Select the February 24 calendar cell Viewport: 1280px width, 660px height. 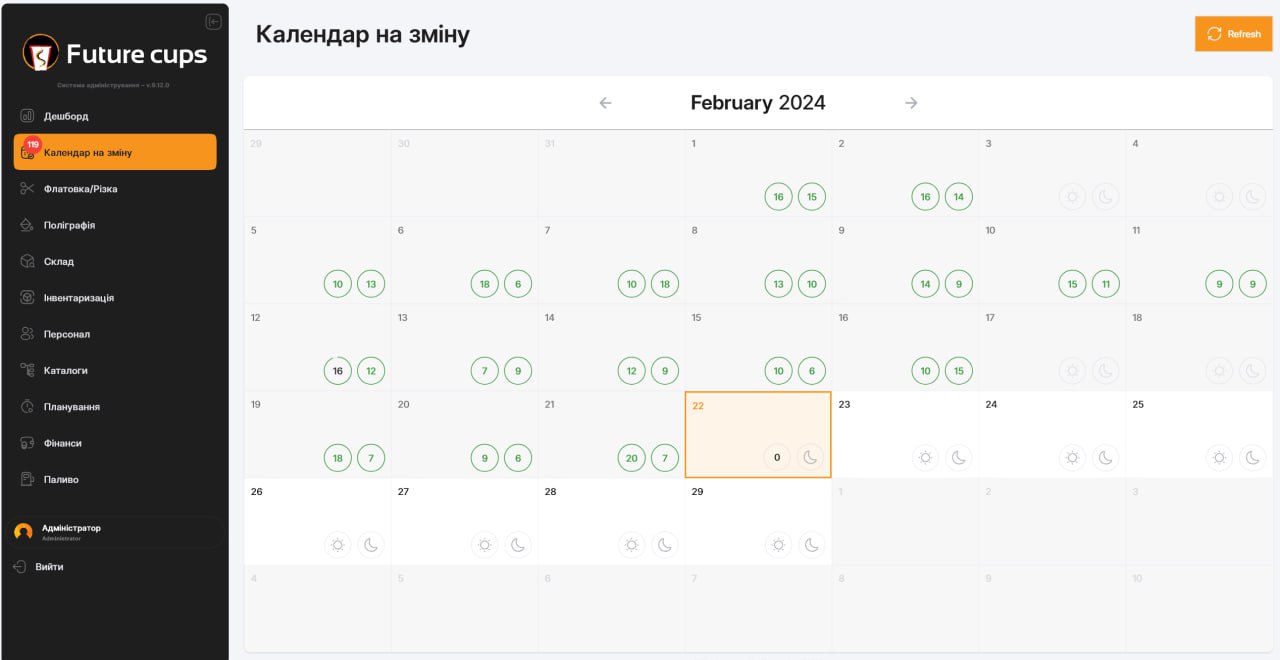coord(1052,434)
